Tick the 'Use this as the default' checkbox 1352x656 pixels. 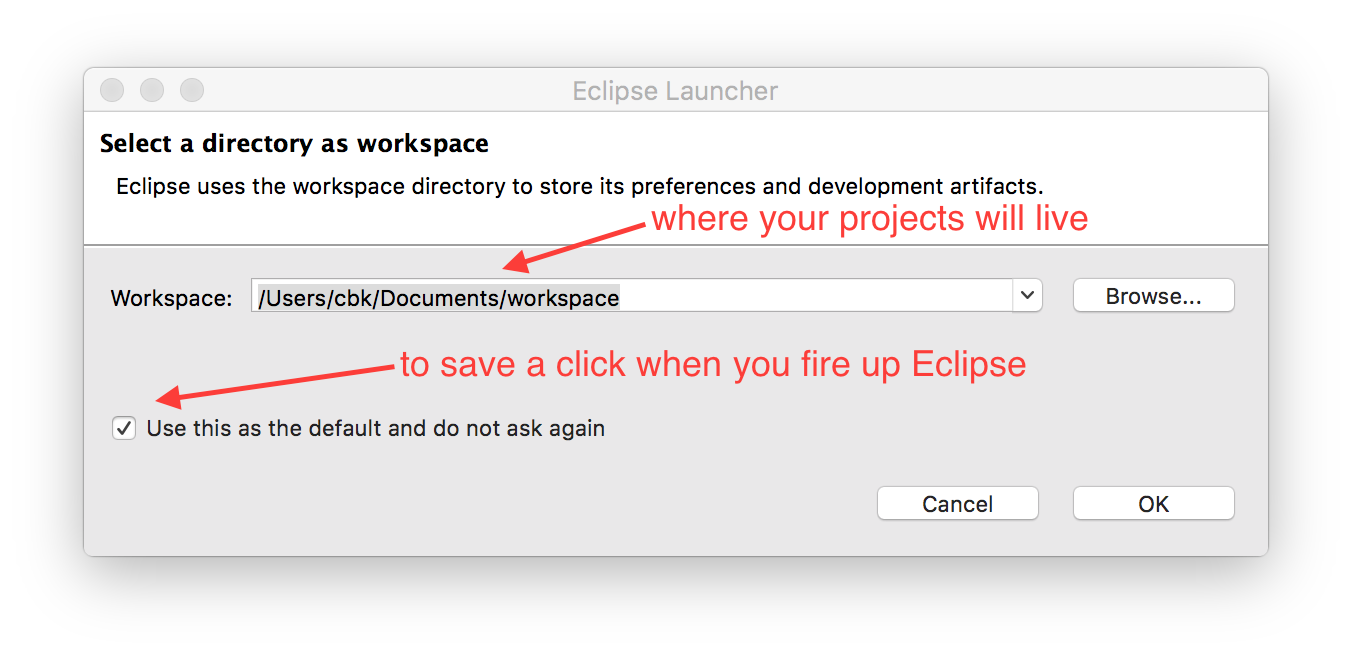[x=124, y=429]
